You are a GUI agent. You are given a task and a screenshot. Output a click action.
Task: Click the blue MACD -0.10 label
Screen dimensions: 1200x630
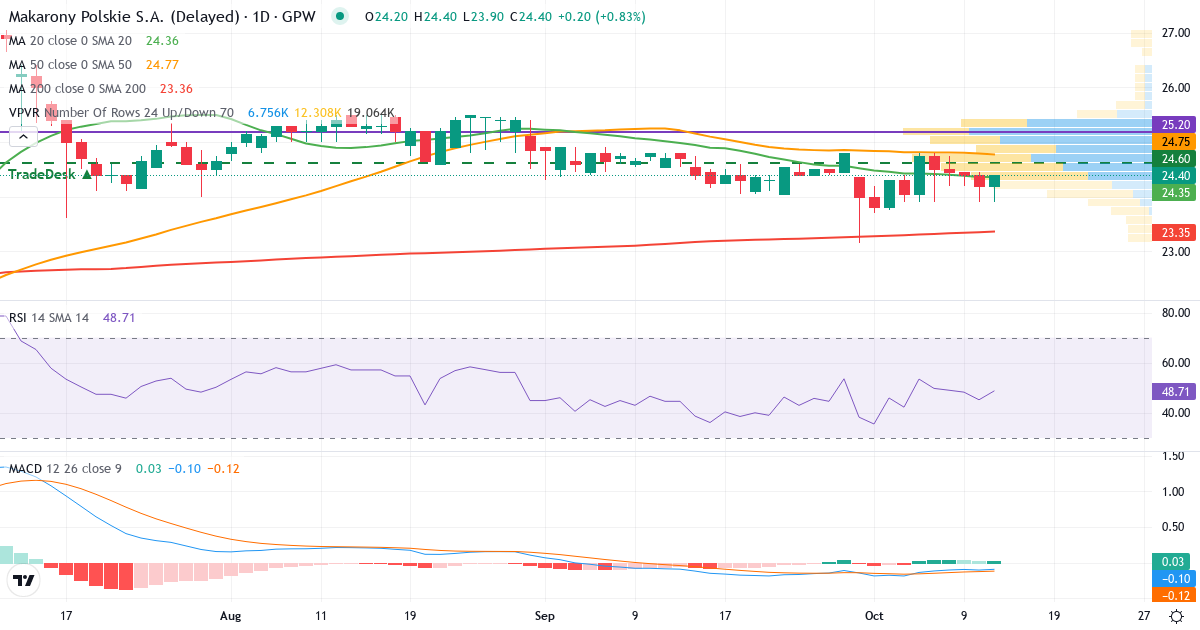[x=1175, y=578]
